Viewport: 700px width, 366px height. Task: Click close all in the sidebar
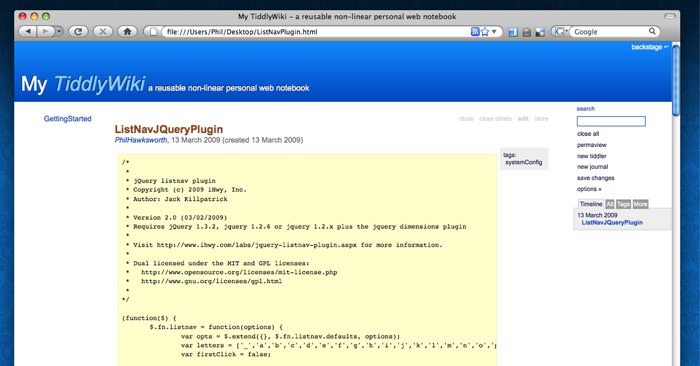[x=588, y=134]
